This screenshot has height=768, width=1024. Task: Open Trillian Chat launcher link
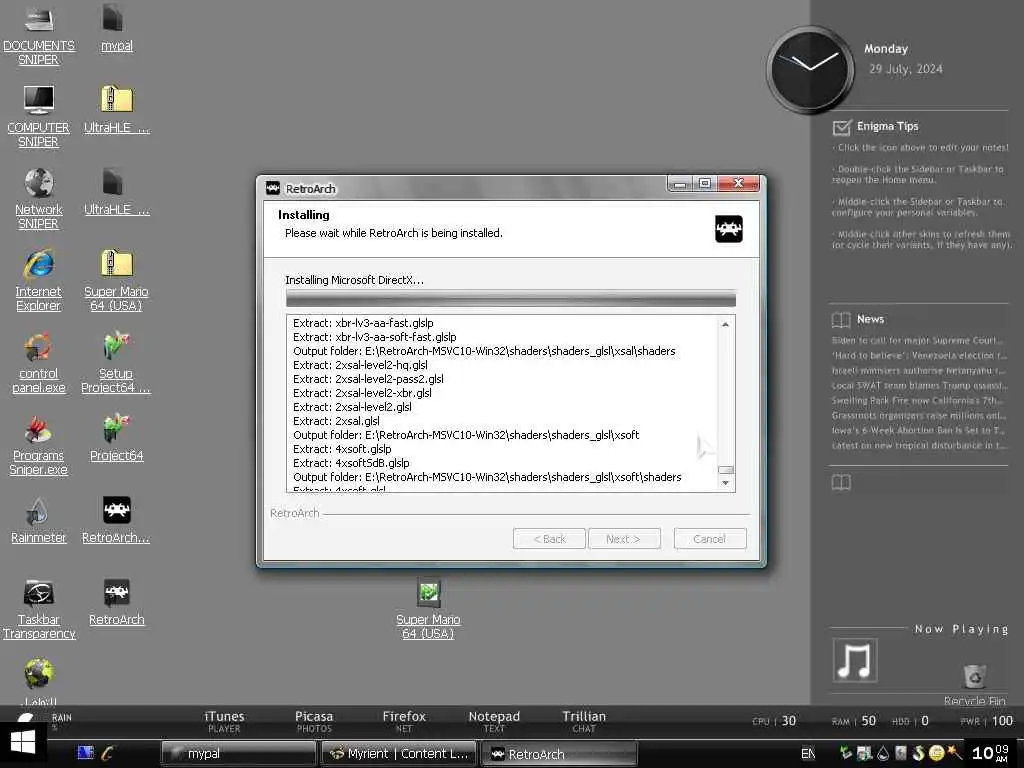point(584,722)
